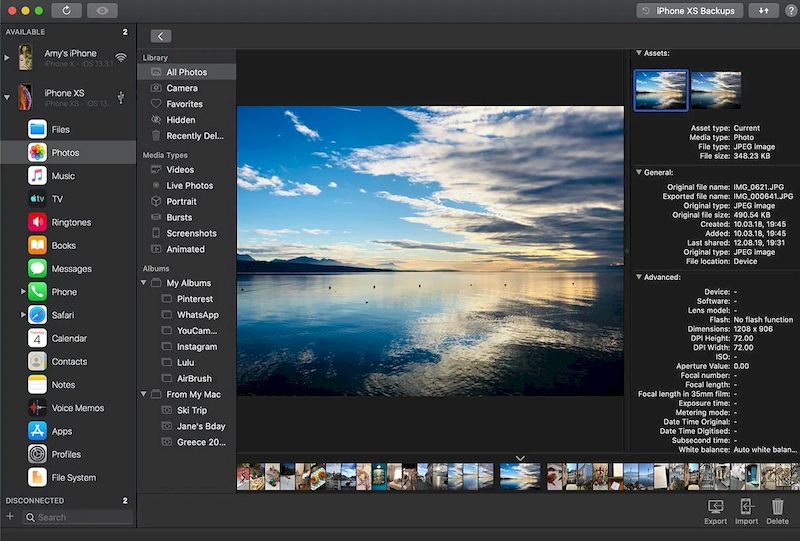Open the help question mark button
Image resolution: width=800 pixels, height=541 pixels.
point(790,11)
